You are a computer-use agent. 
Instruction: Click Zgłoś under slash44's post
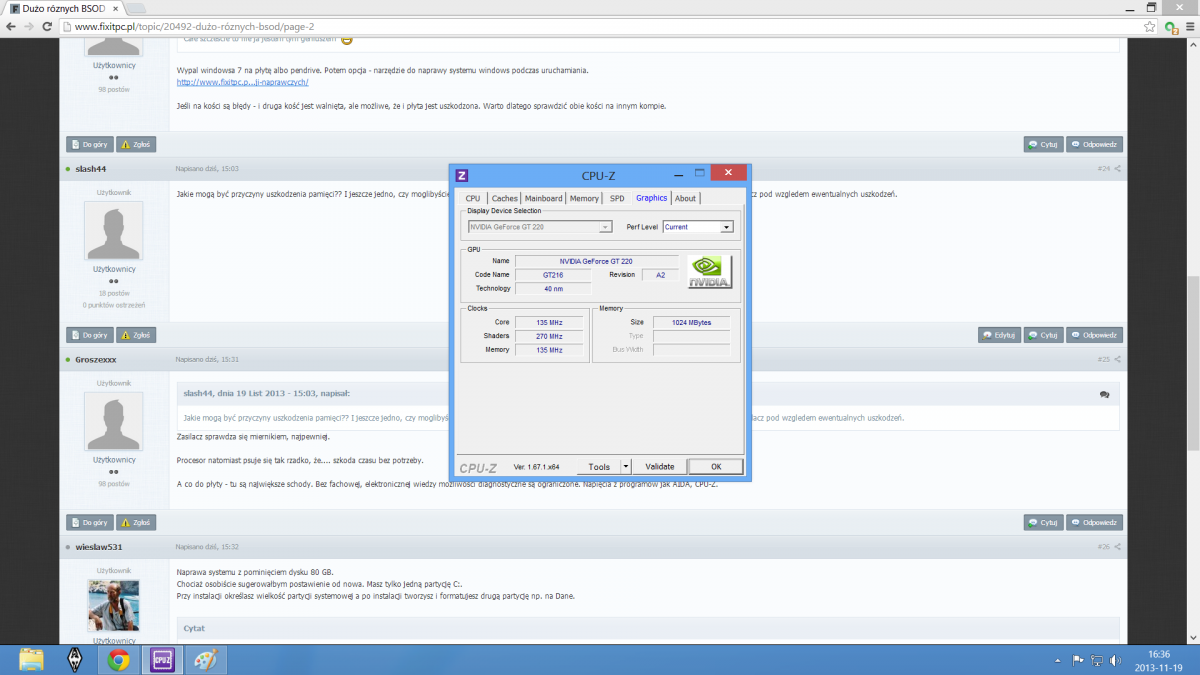point(136,335)
